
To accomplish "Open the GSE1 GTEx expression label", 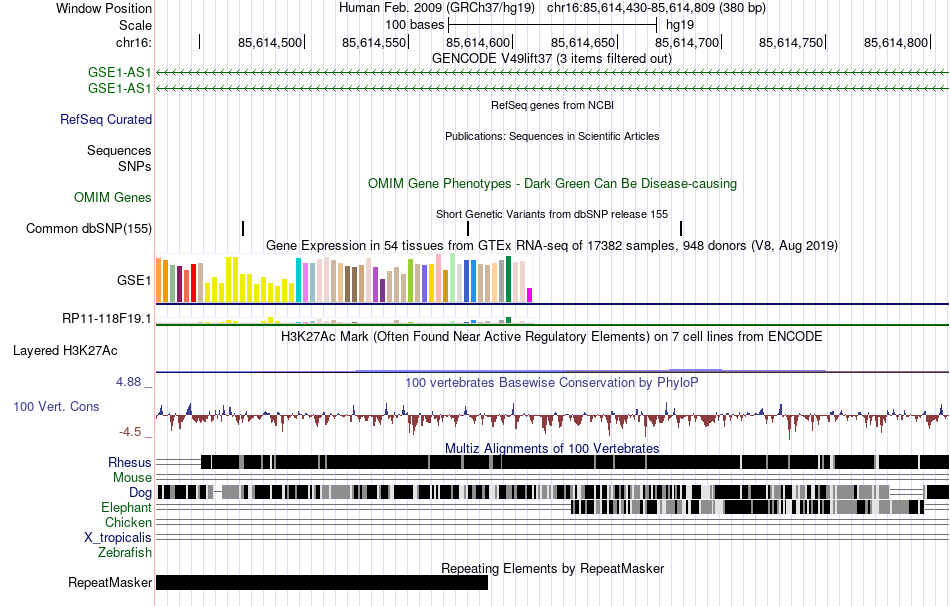I will point(134,281).
